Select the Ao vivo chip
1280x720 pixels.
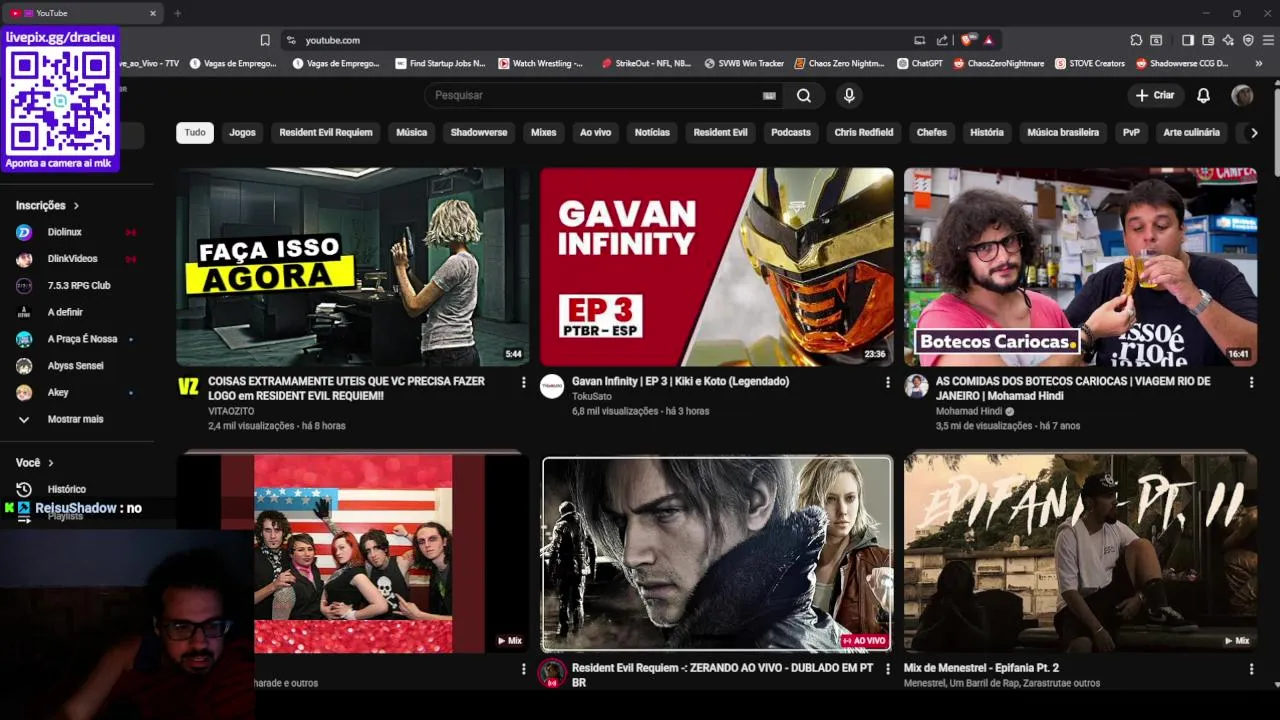595,132
